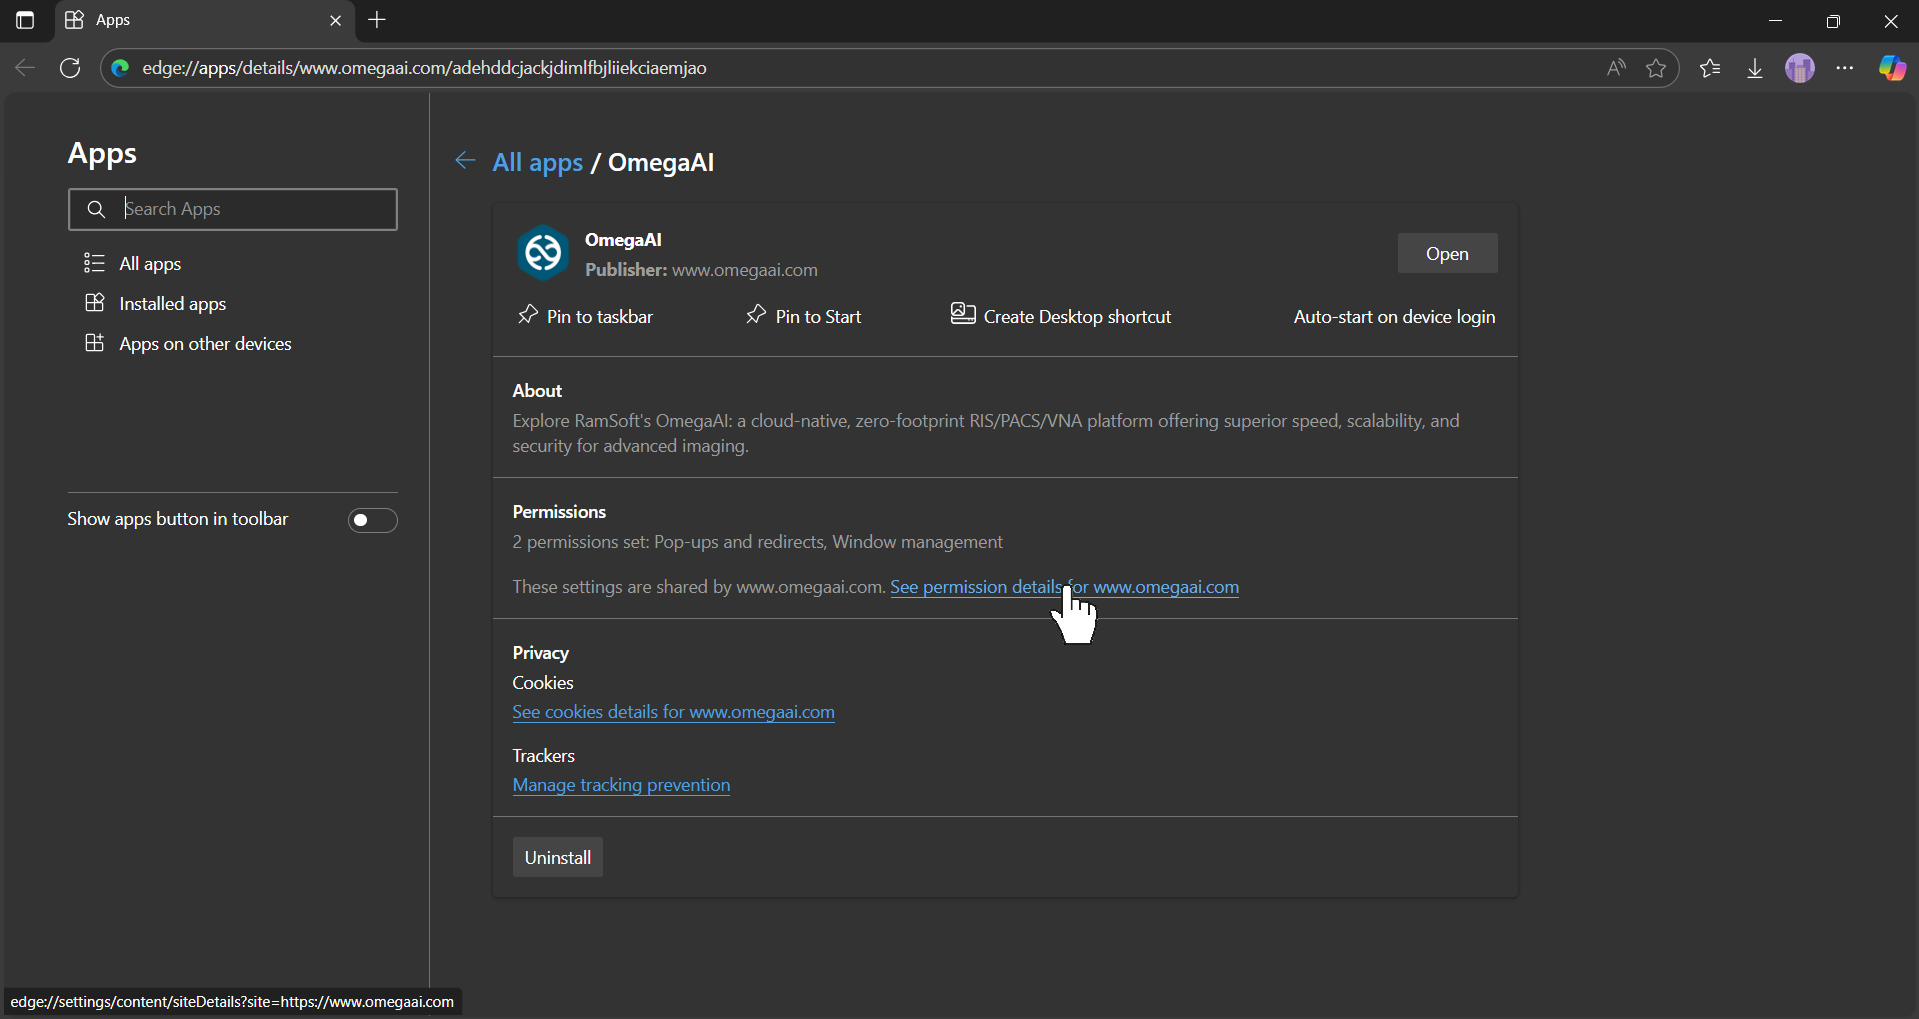The height and width of the screenshot is (1019, 1919).
Task: Select All apps in the sidebar
Action: point(150,263)
